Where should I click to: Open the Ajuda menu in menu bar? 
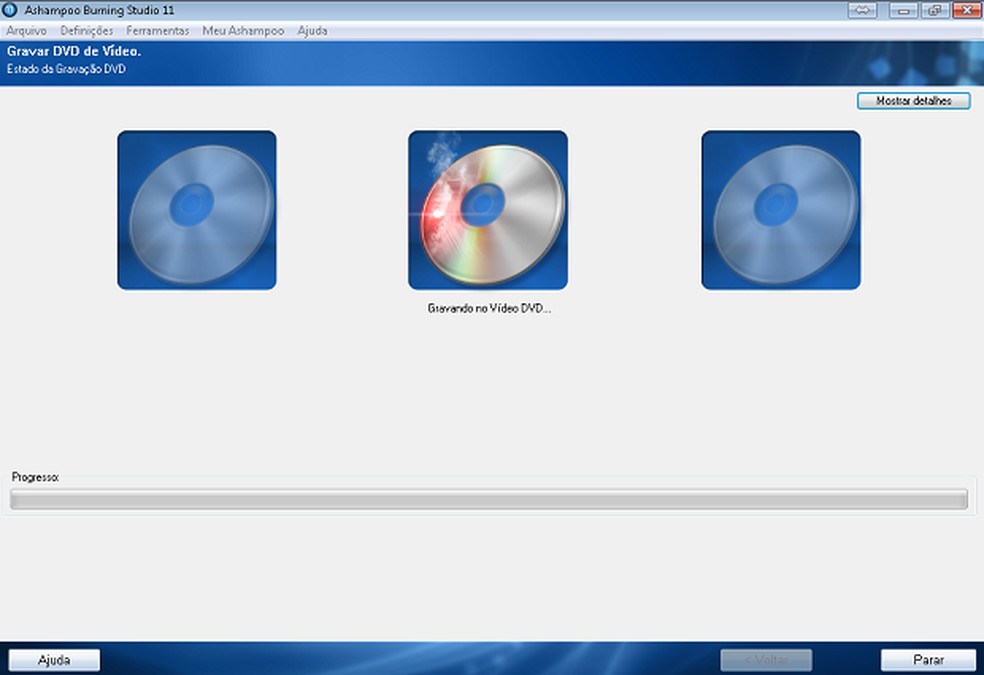(312, 31)
